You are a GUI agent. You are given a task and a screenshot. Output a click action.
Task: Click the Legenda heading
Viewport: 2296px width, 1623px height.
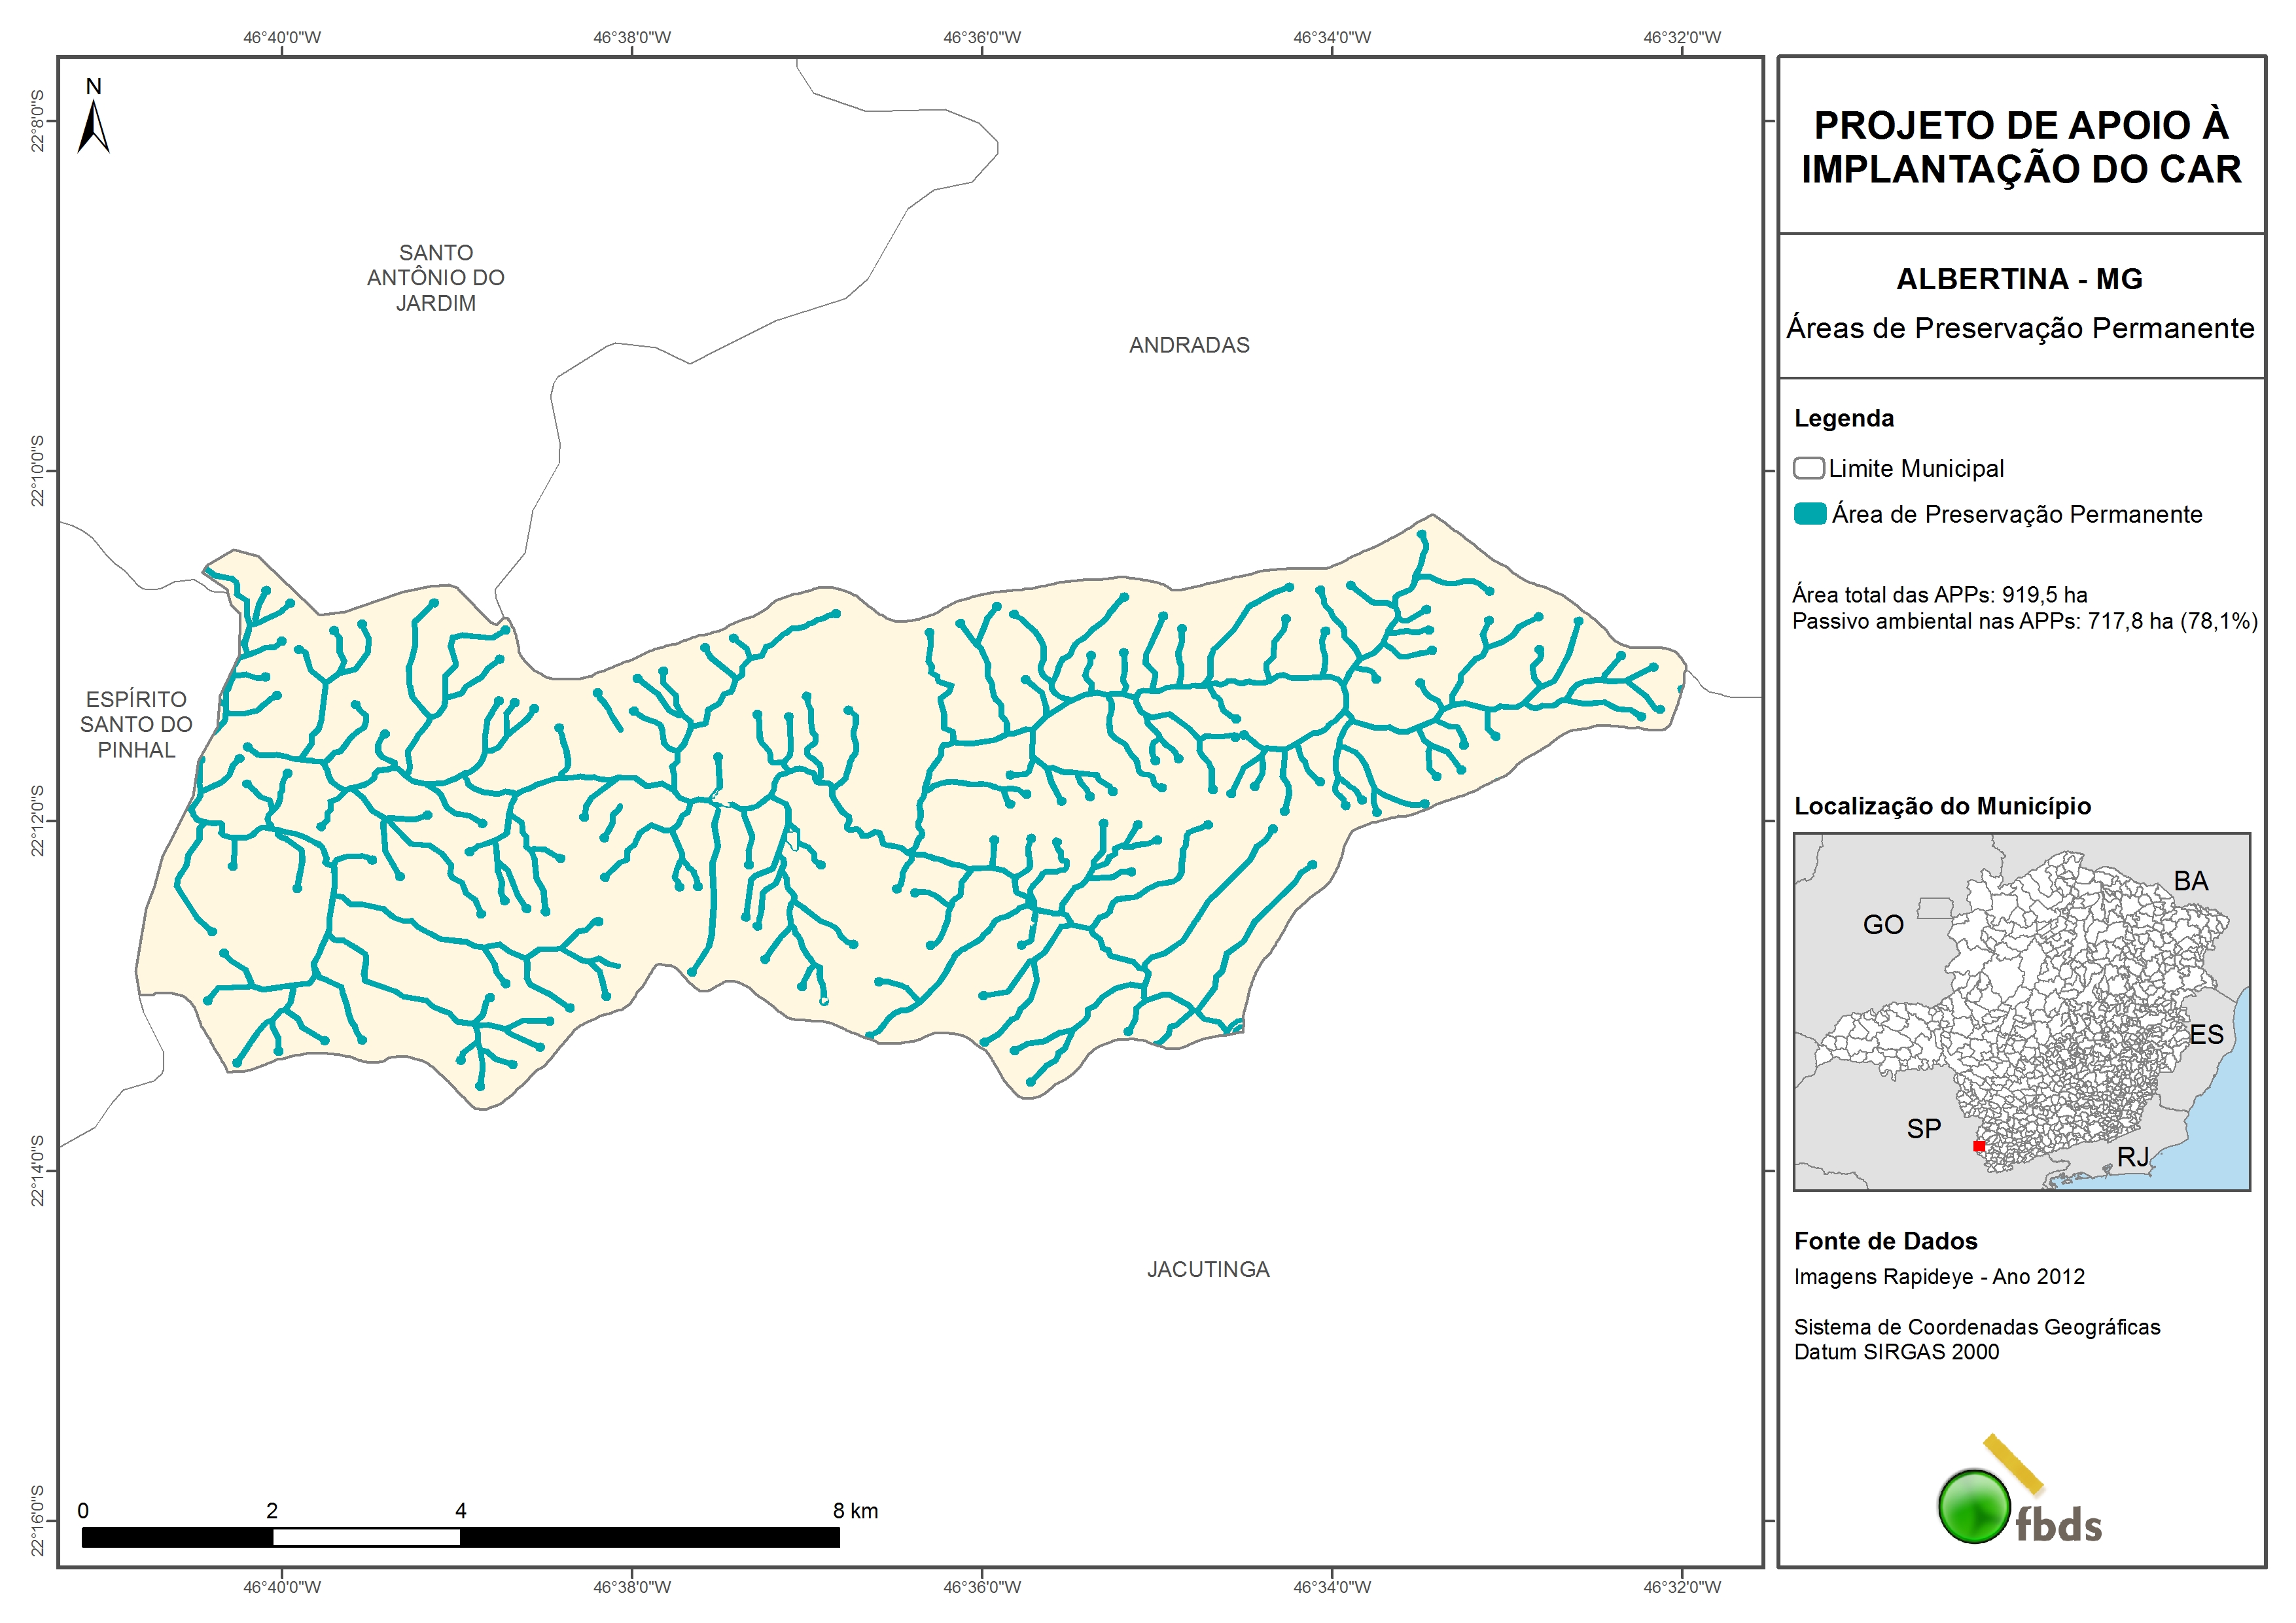(x=1843, y=418)
